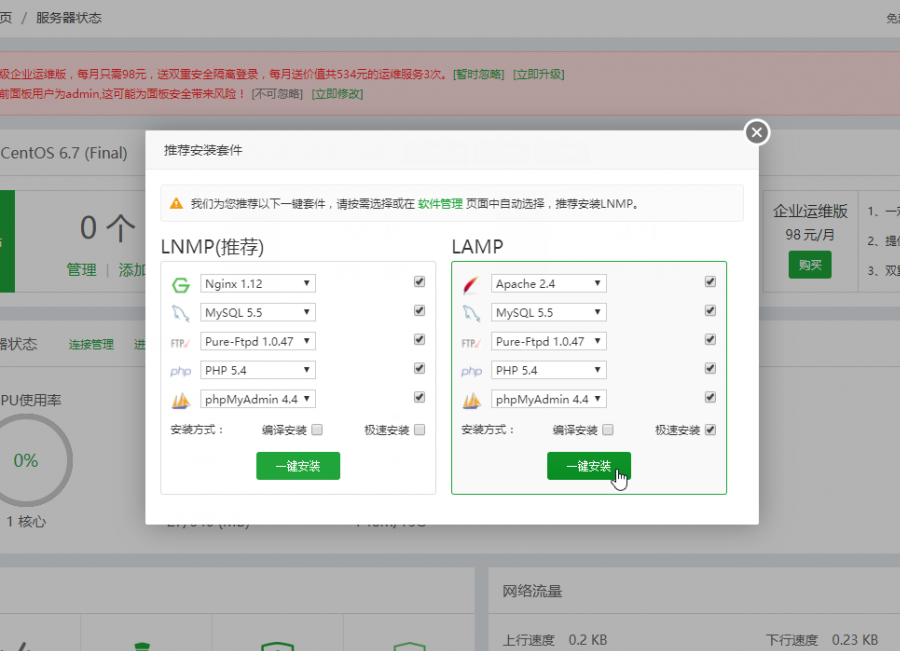Viewport: 900px width, 651px height.
Task: Open the 连接管理 tab
Action: [x=91, y=344]
